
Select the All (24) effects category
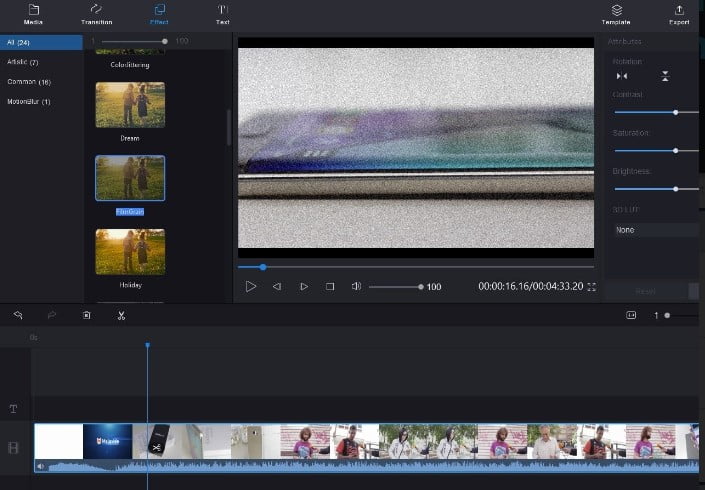click(41, 42)
